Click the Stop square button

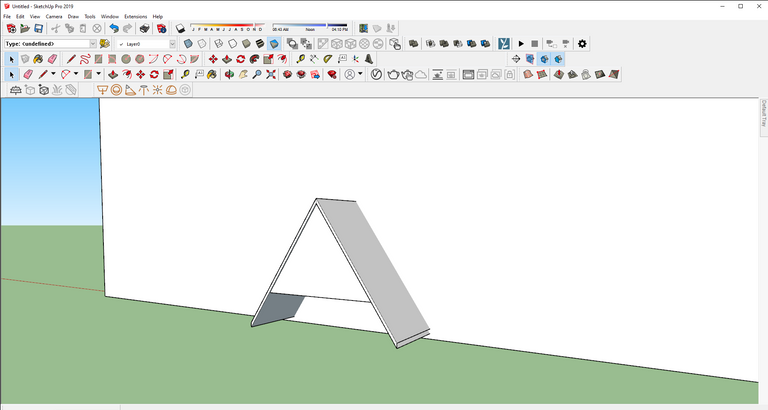click(535, 44)
